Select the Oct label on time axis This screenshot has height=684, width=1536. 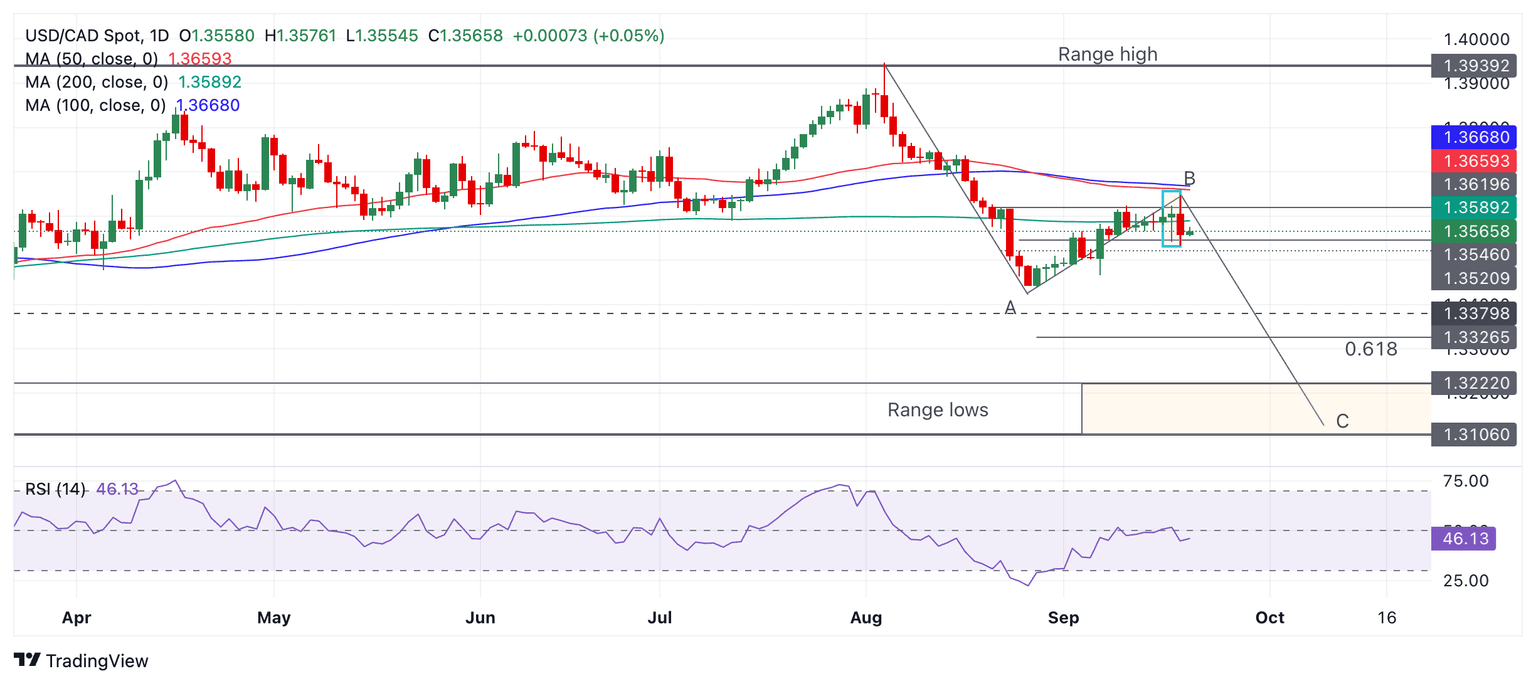(1269, 617)
